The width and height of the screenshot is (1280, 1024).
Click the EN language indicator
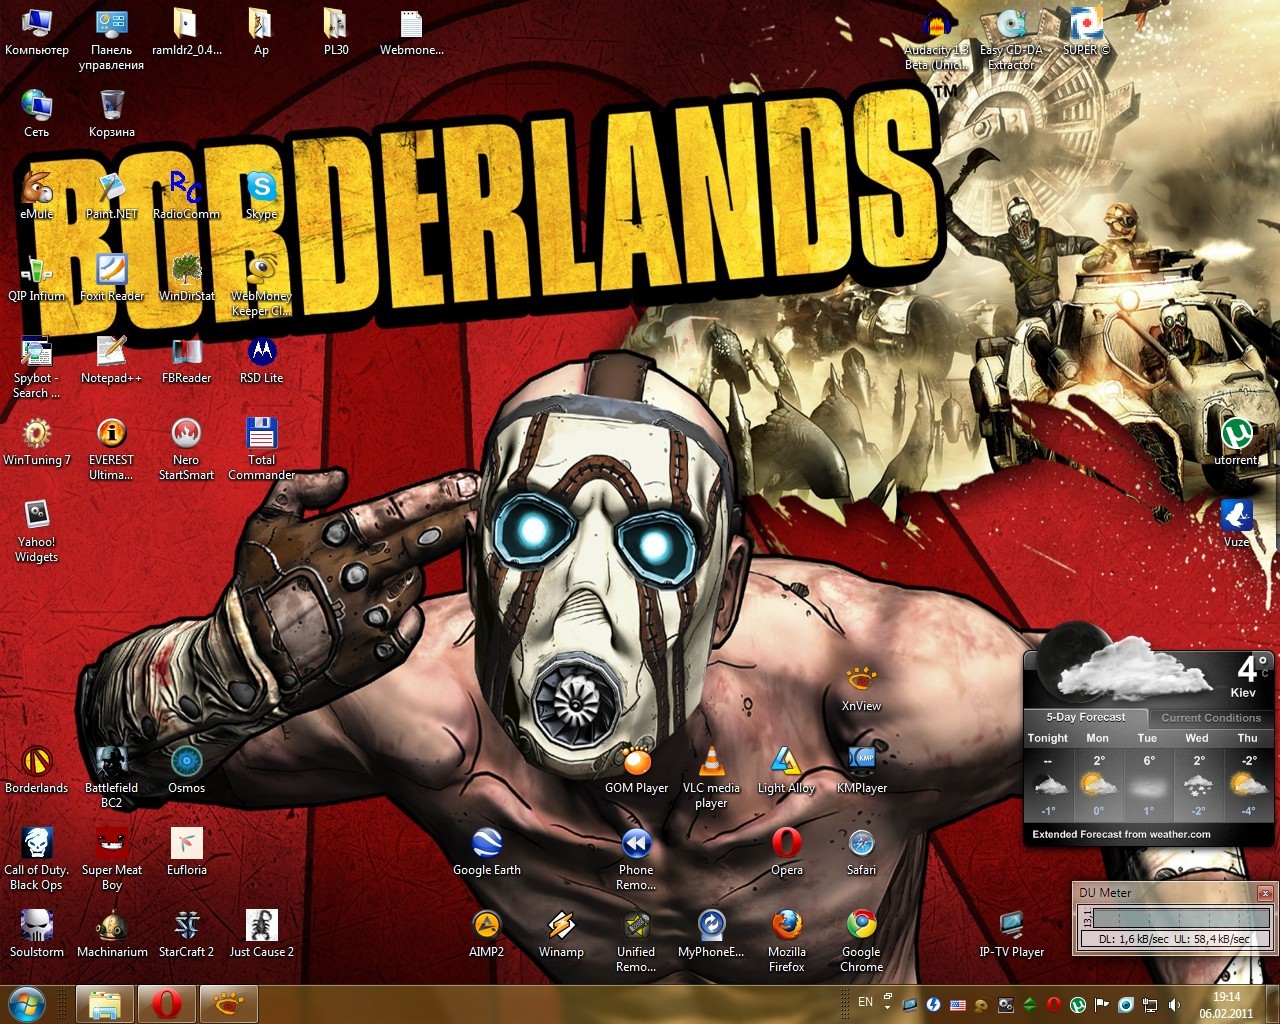(x=865, y=1002)
